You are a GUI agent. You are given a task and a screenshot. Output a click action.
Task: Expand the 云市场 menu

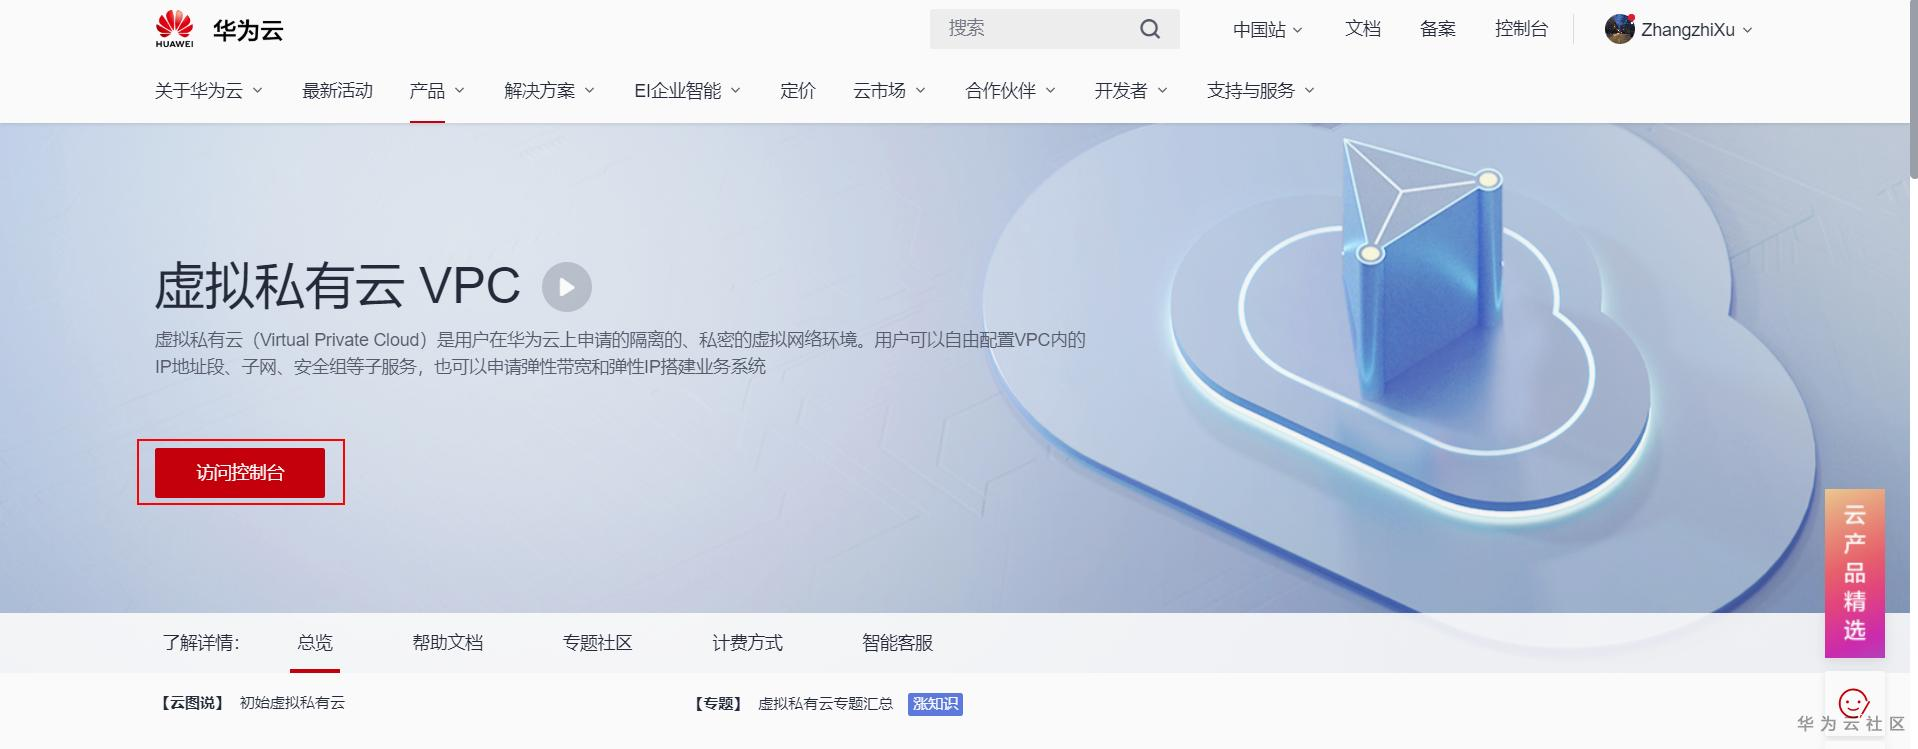click(890, 91)
